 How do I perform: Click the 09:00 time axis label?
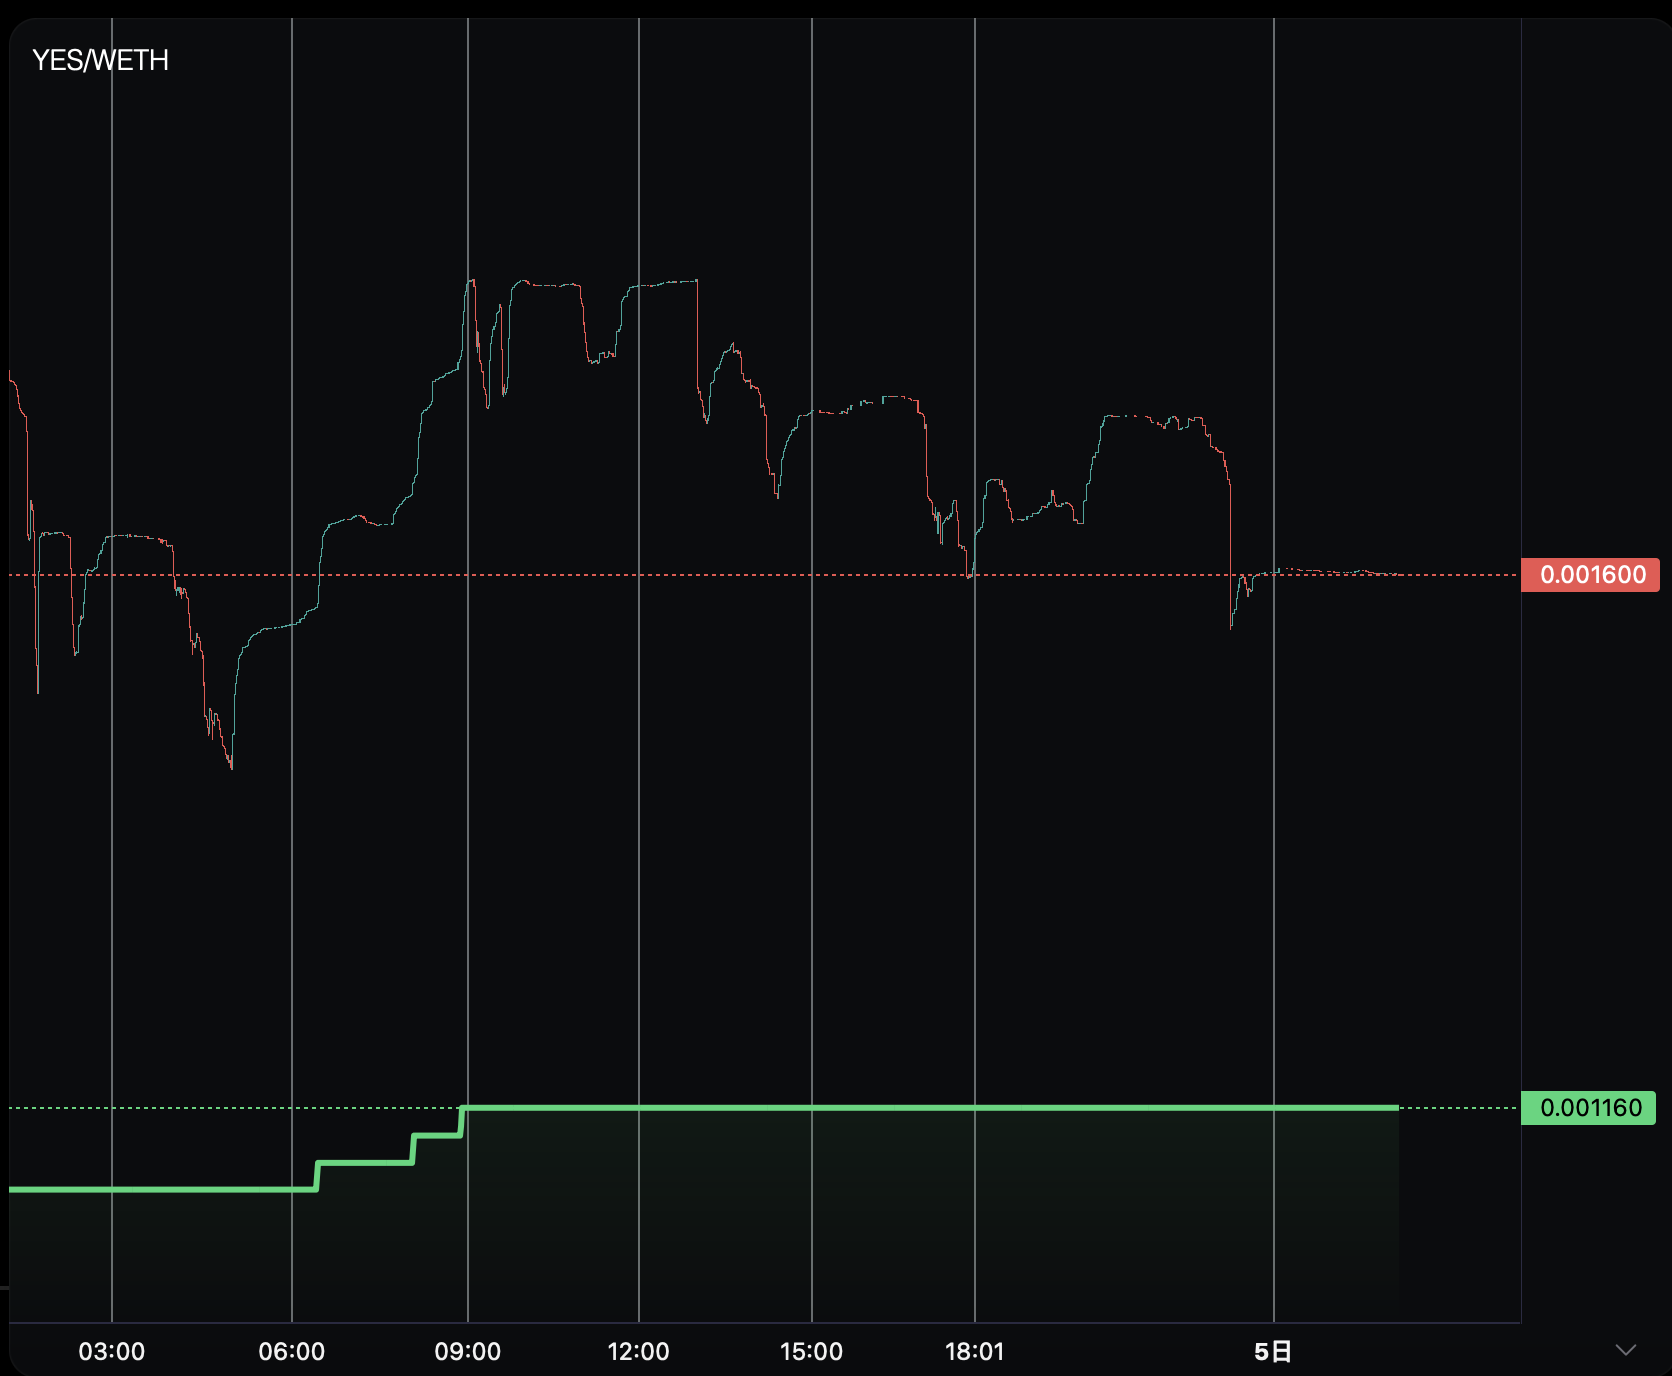(x=468, y=1352)
